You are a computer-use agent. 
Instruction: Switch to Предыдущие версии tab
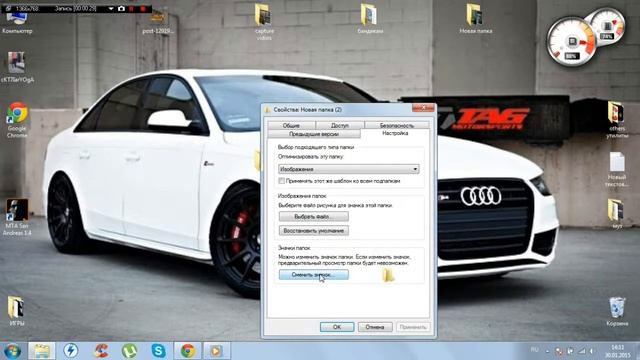coord(313,134)
